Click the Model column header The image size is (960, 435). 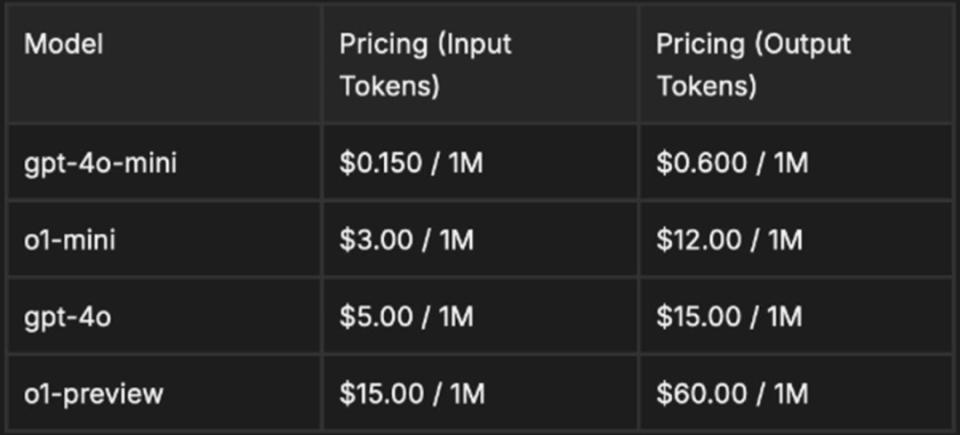point(64,45)
